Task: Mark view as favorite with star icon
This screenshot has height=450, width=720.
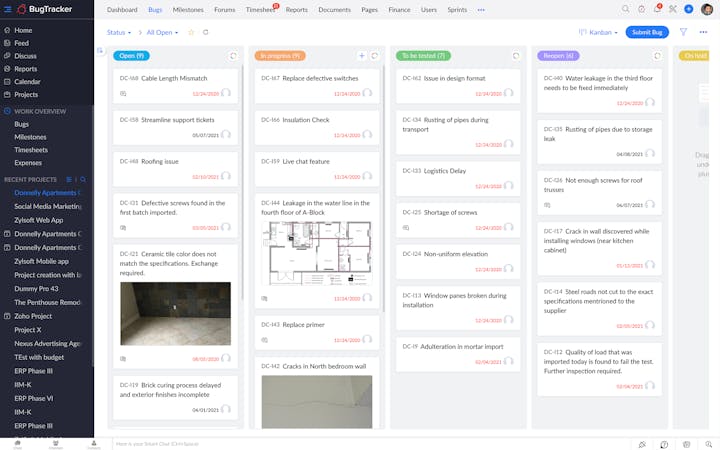Action: point(191,32)
